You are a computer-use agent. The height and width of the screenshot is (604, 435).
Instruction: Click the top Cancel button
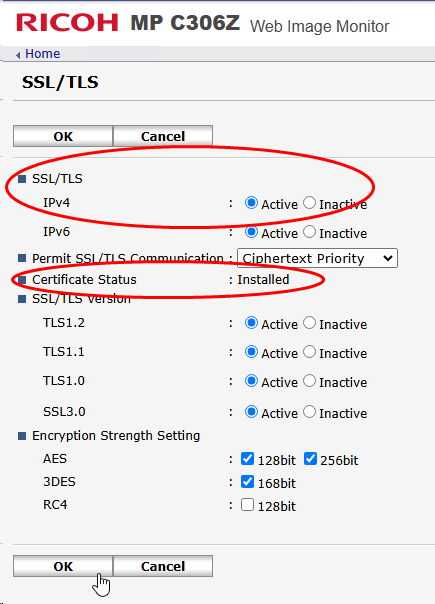click(163, 136)
